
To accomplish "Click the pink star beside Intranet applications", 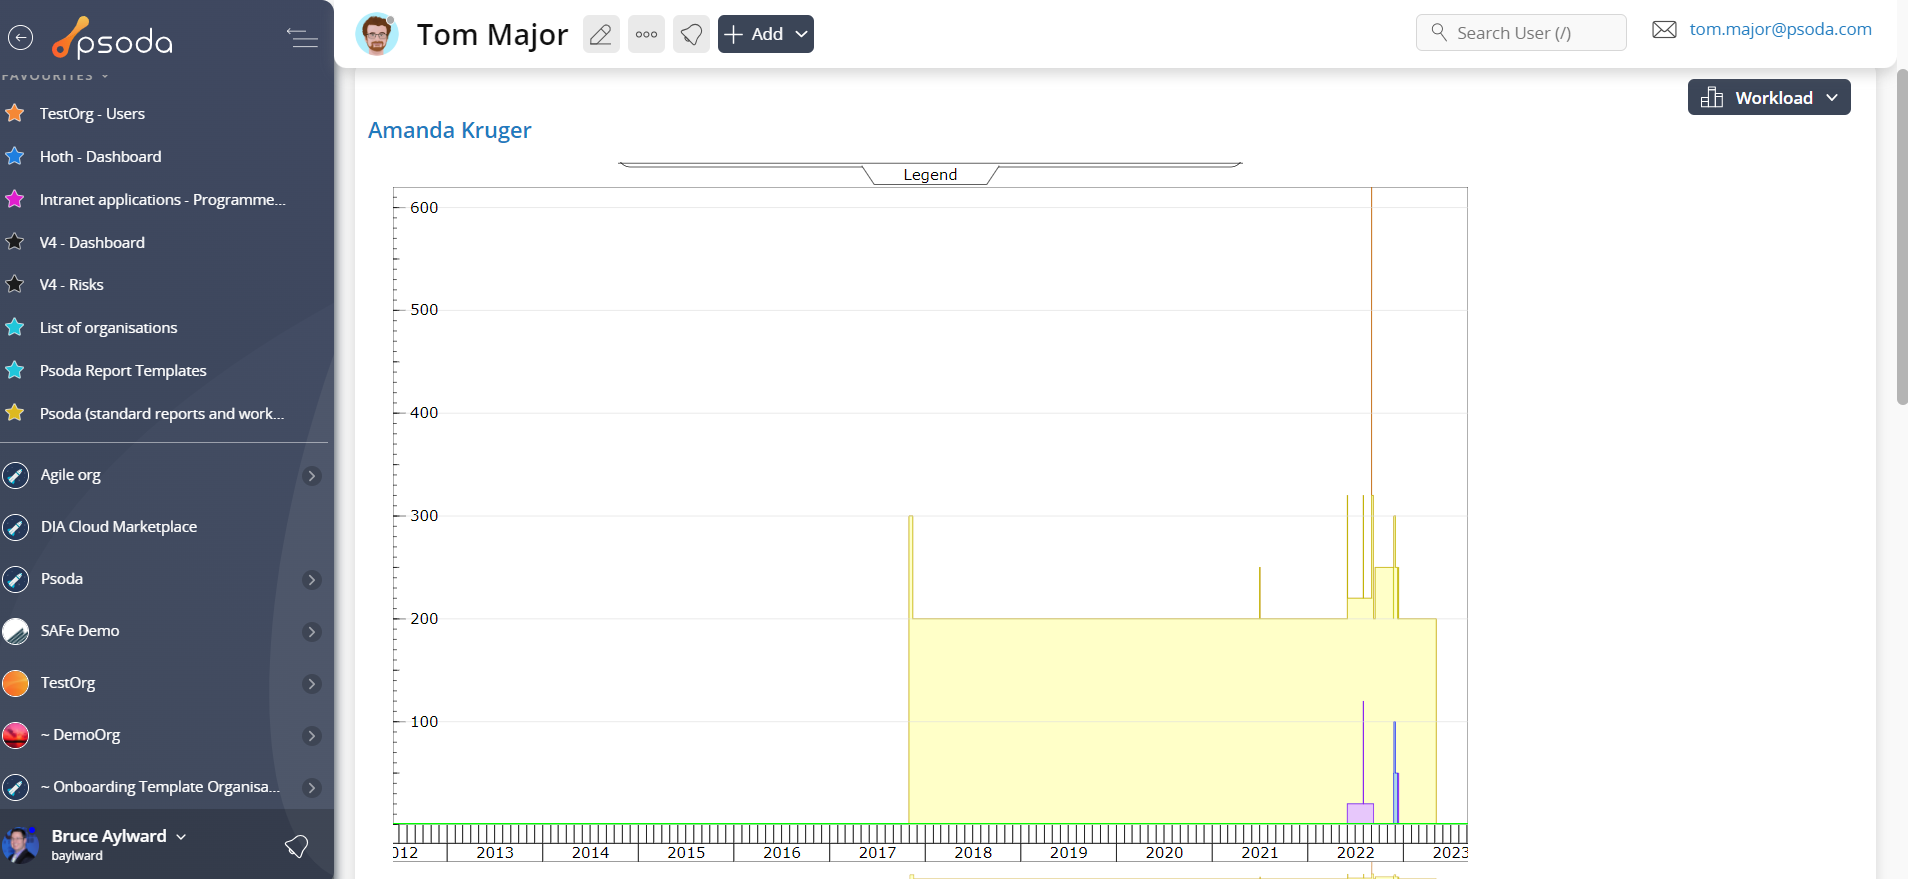I will pyautogui.click(x=15, y=199).
